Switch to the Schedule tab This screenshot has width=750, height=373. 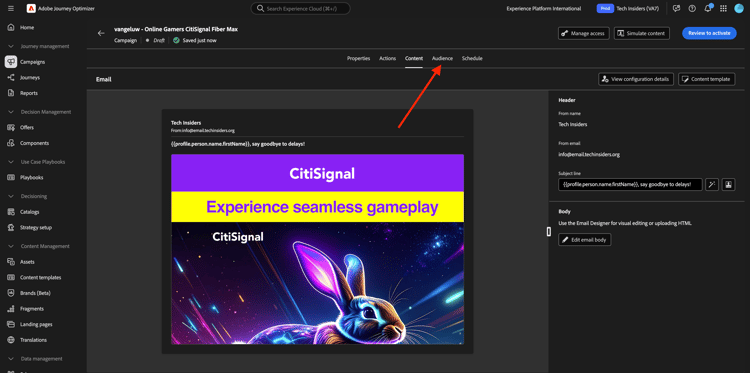coord(472,58)
